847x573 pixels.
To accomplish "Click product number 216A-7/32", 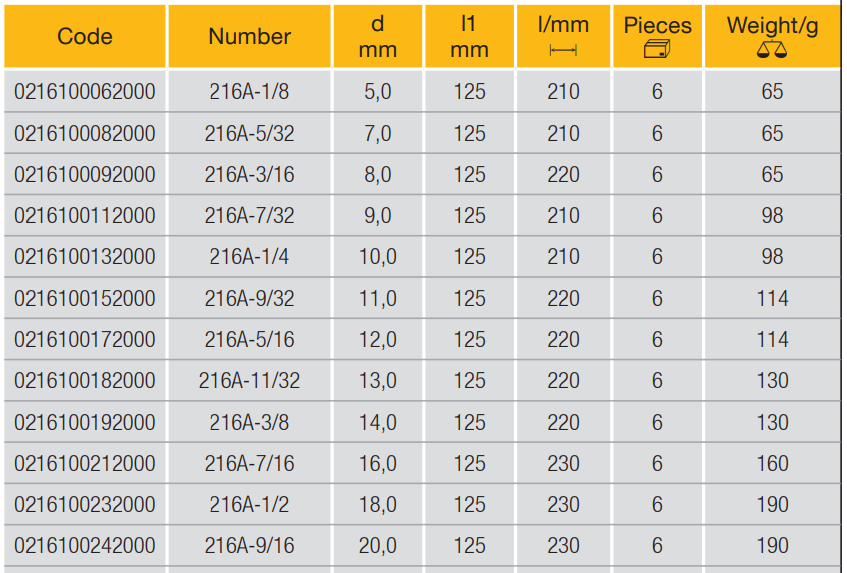I will click(249, 216).
